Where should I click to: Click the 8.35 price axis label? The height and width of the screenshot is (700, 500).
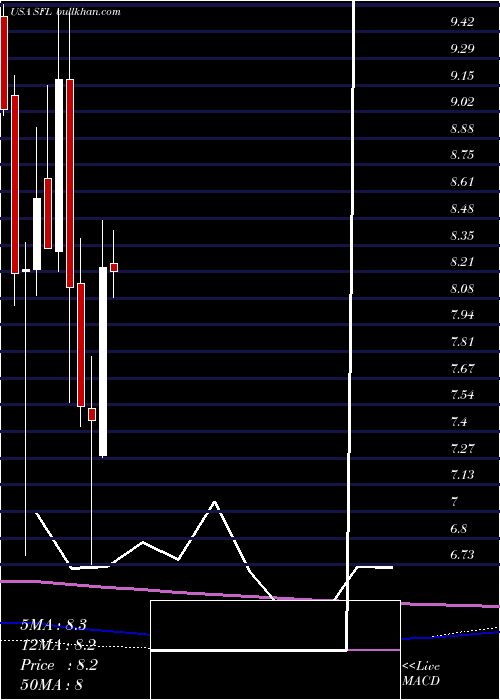[x=462, y=235]
